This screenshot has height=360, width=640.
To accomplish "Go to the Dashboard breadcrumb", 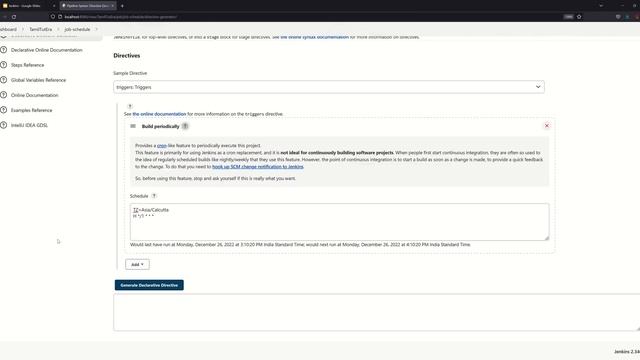I will coord(8,29).
